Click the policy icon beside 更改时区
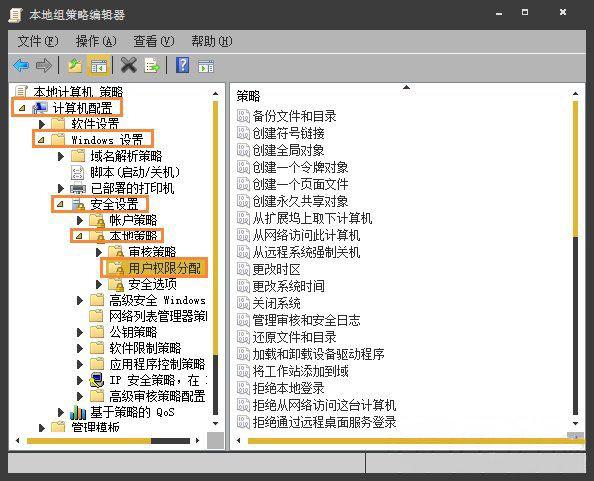 pyautogui.click(x=243, y=269)
